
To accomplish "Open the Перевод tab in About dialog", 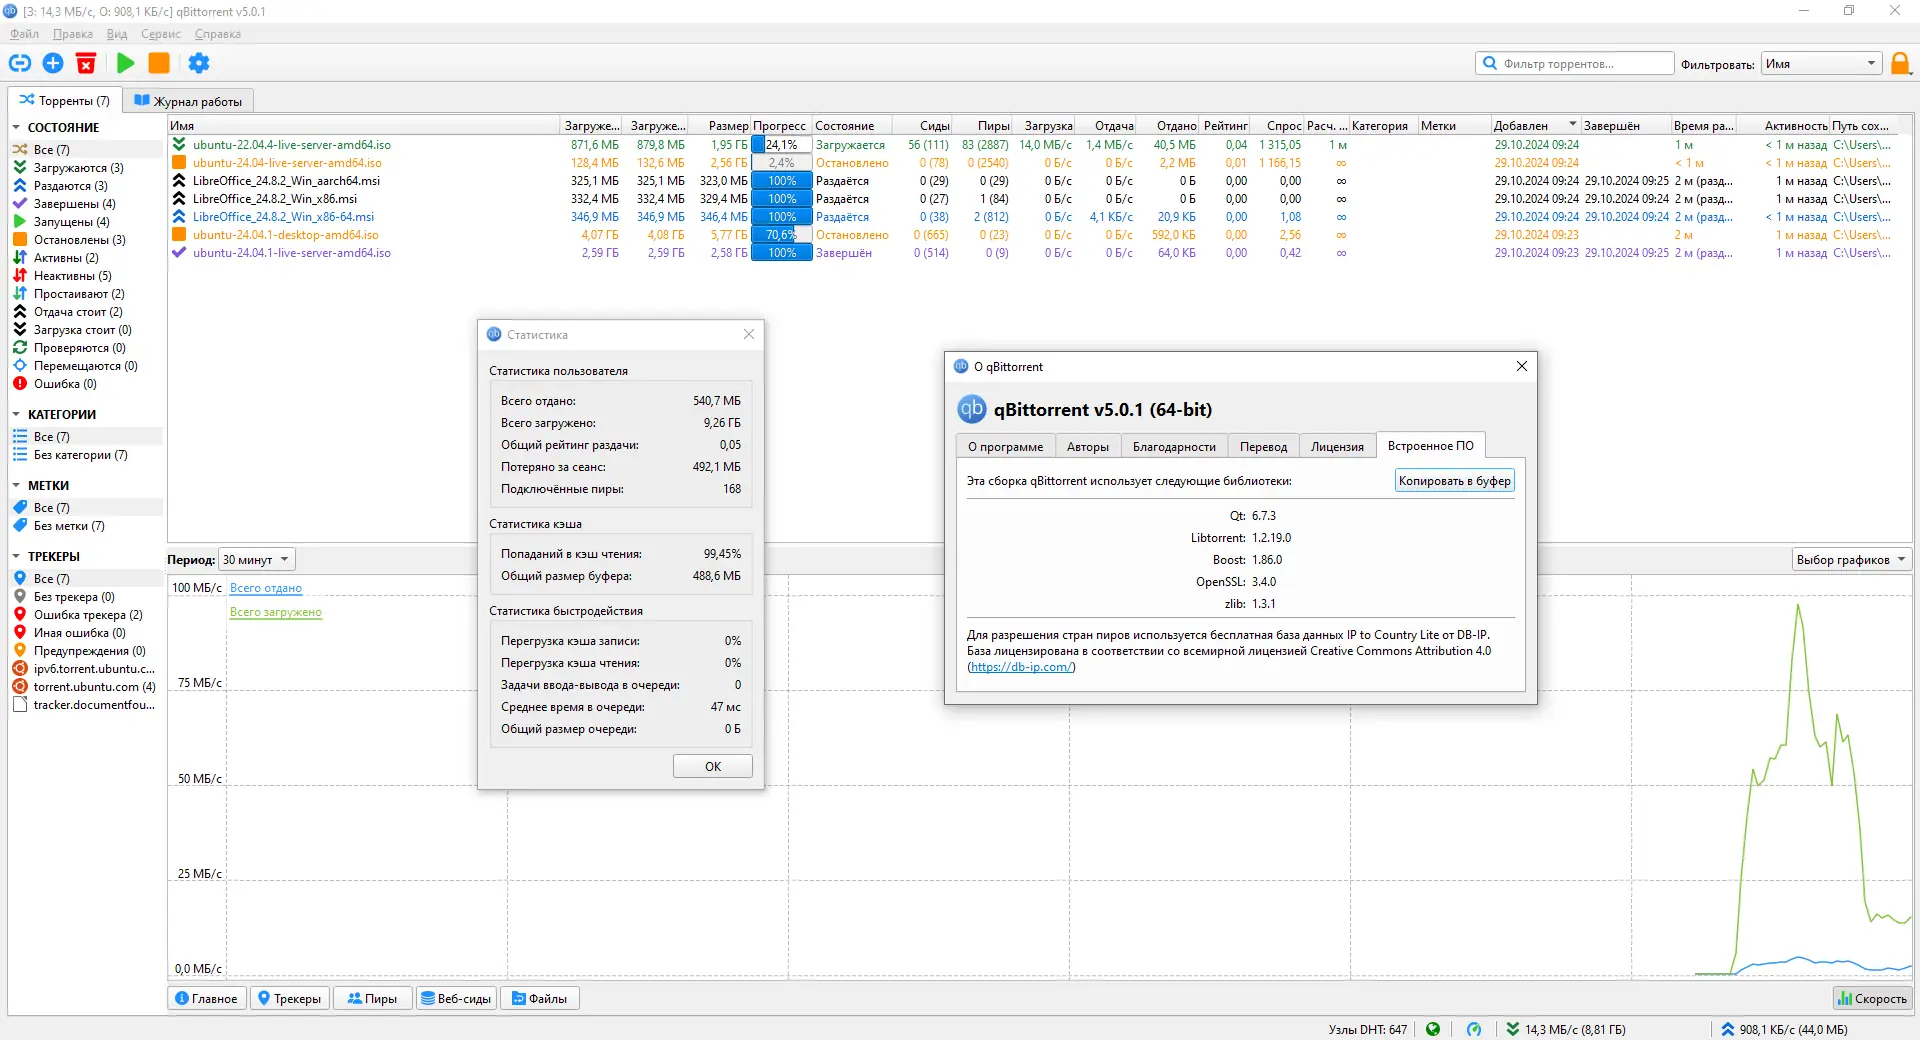I will pos(1264,447).
